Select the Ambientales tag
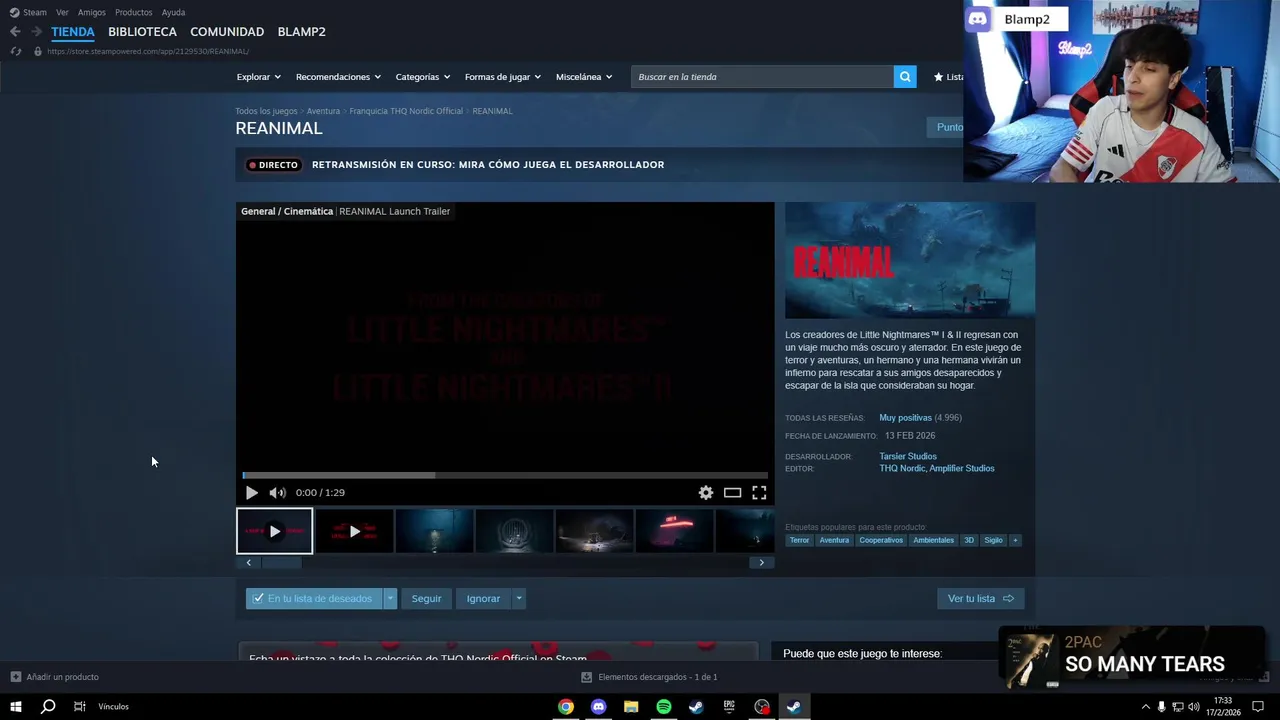Image resolution: width=1280 pixels, height=720 pixels. [x=933, y=540]
